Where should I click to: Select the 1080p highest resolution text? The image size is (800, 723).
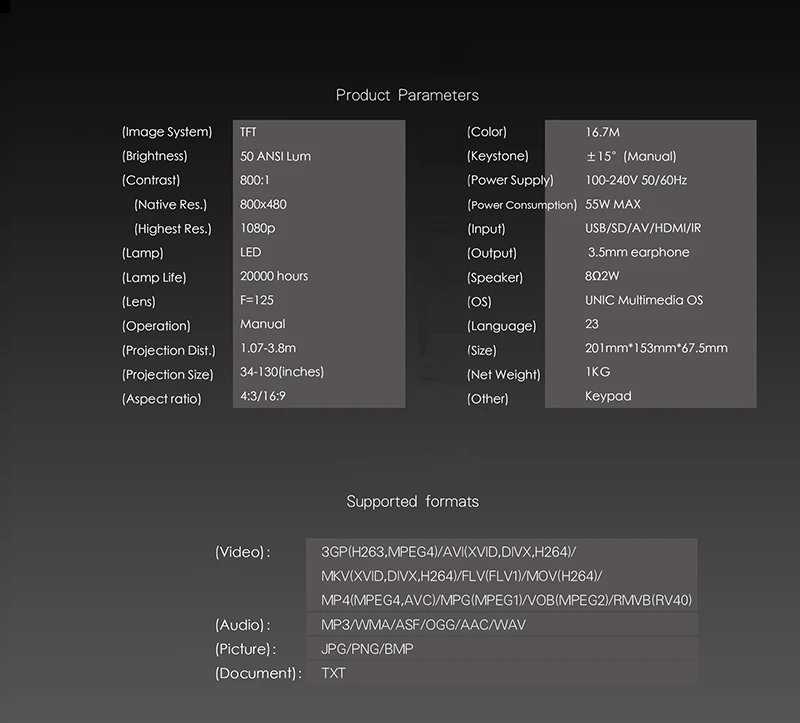click(x=258, y=228)
